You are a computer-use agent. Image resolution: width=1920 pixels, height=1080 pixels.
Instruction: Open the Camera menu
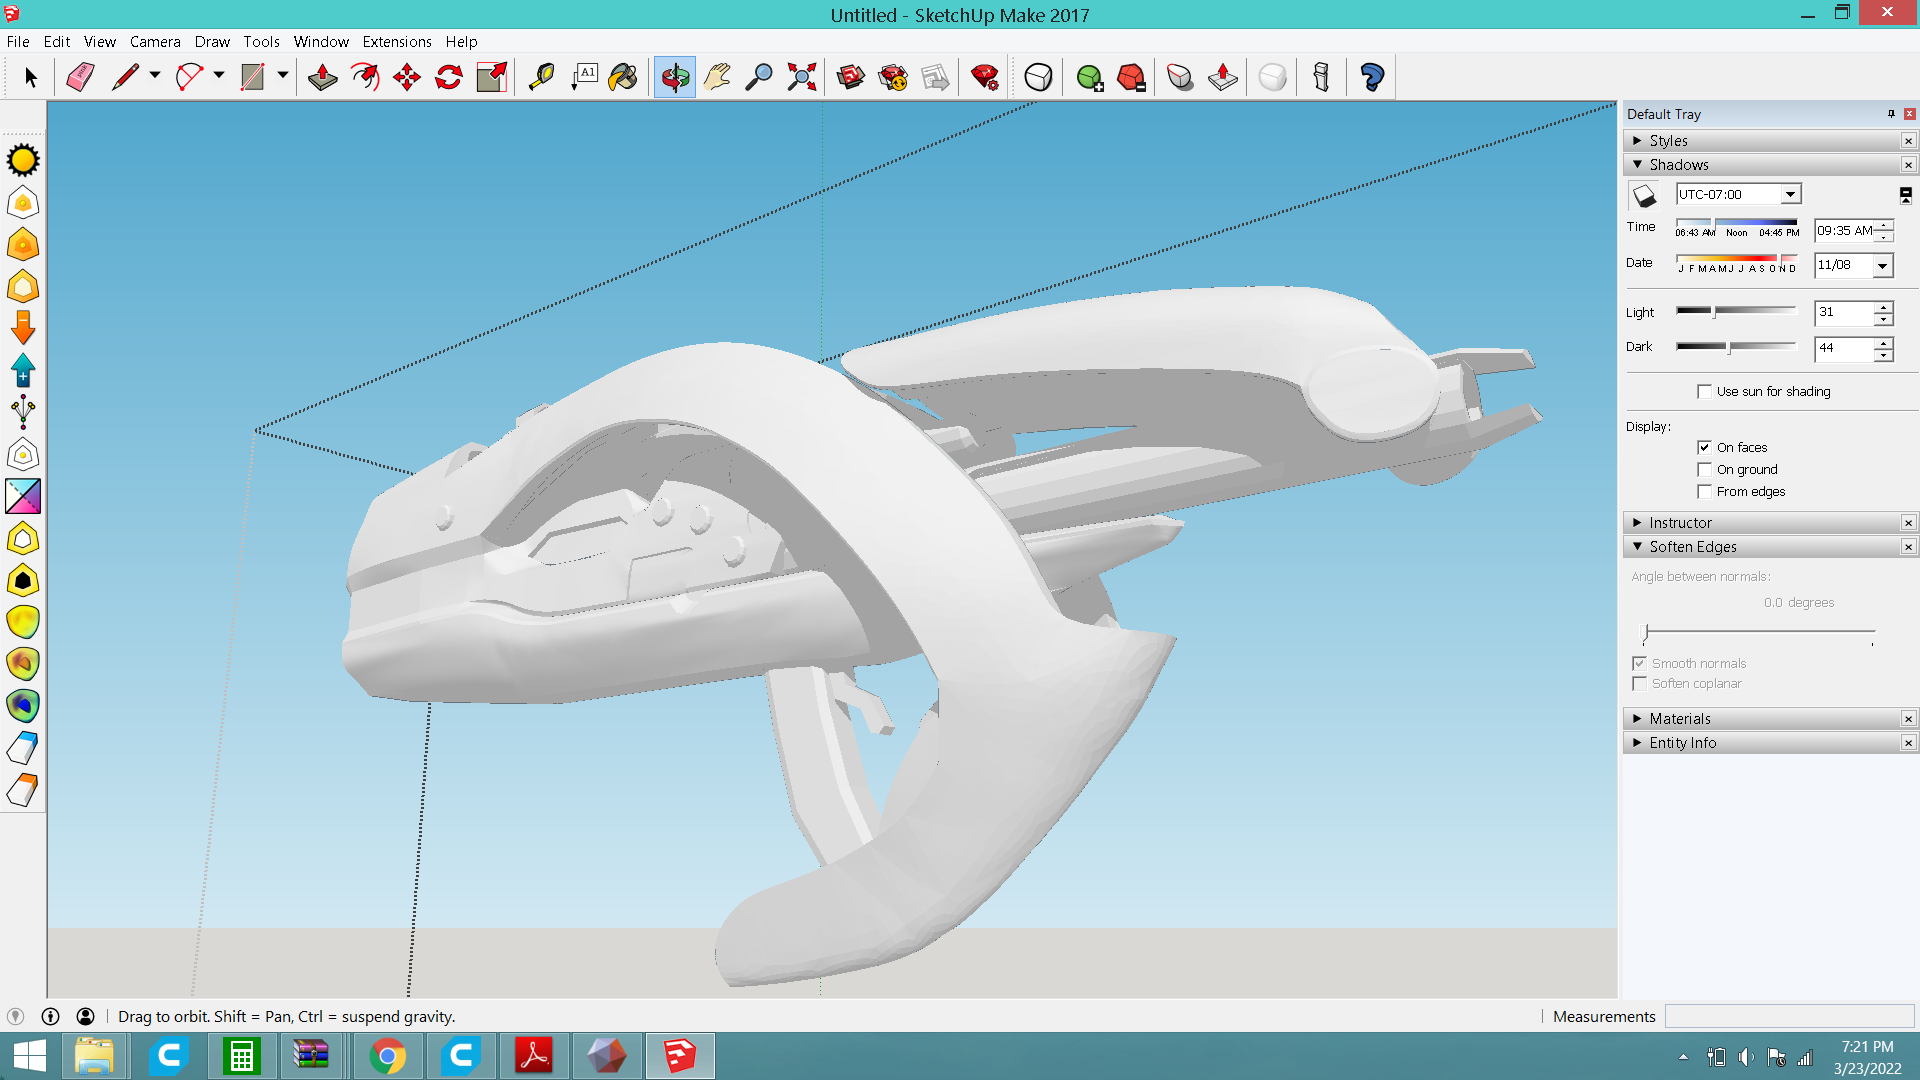pyautogui.click(x=155, y=41)
